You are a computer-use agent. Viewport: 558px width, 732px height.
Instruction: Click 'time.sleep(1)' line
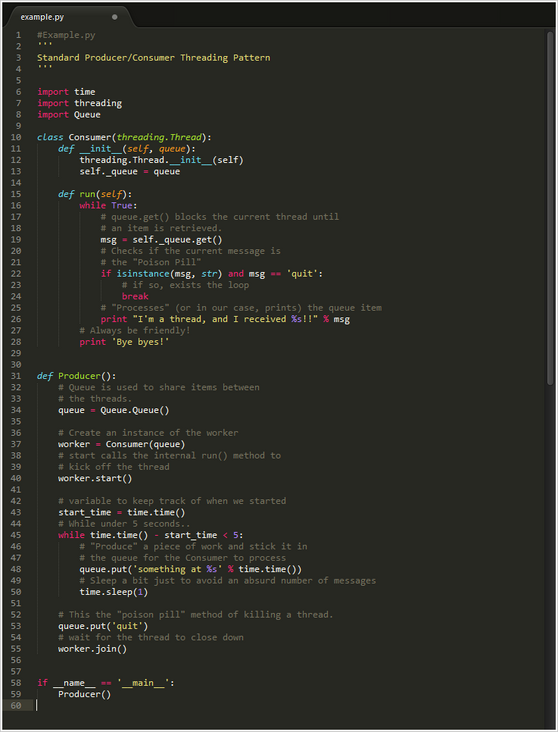(114, 592)
